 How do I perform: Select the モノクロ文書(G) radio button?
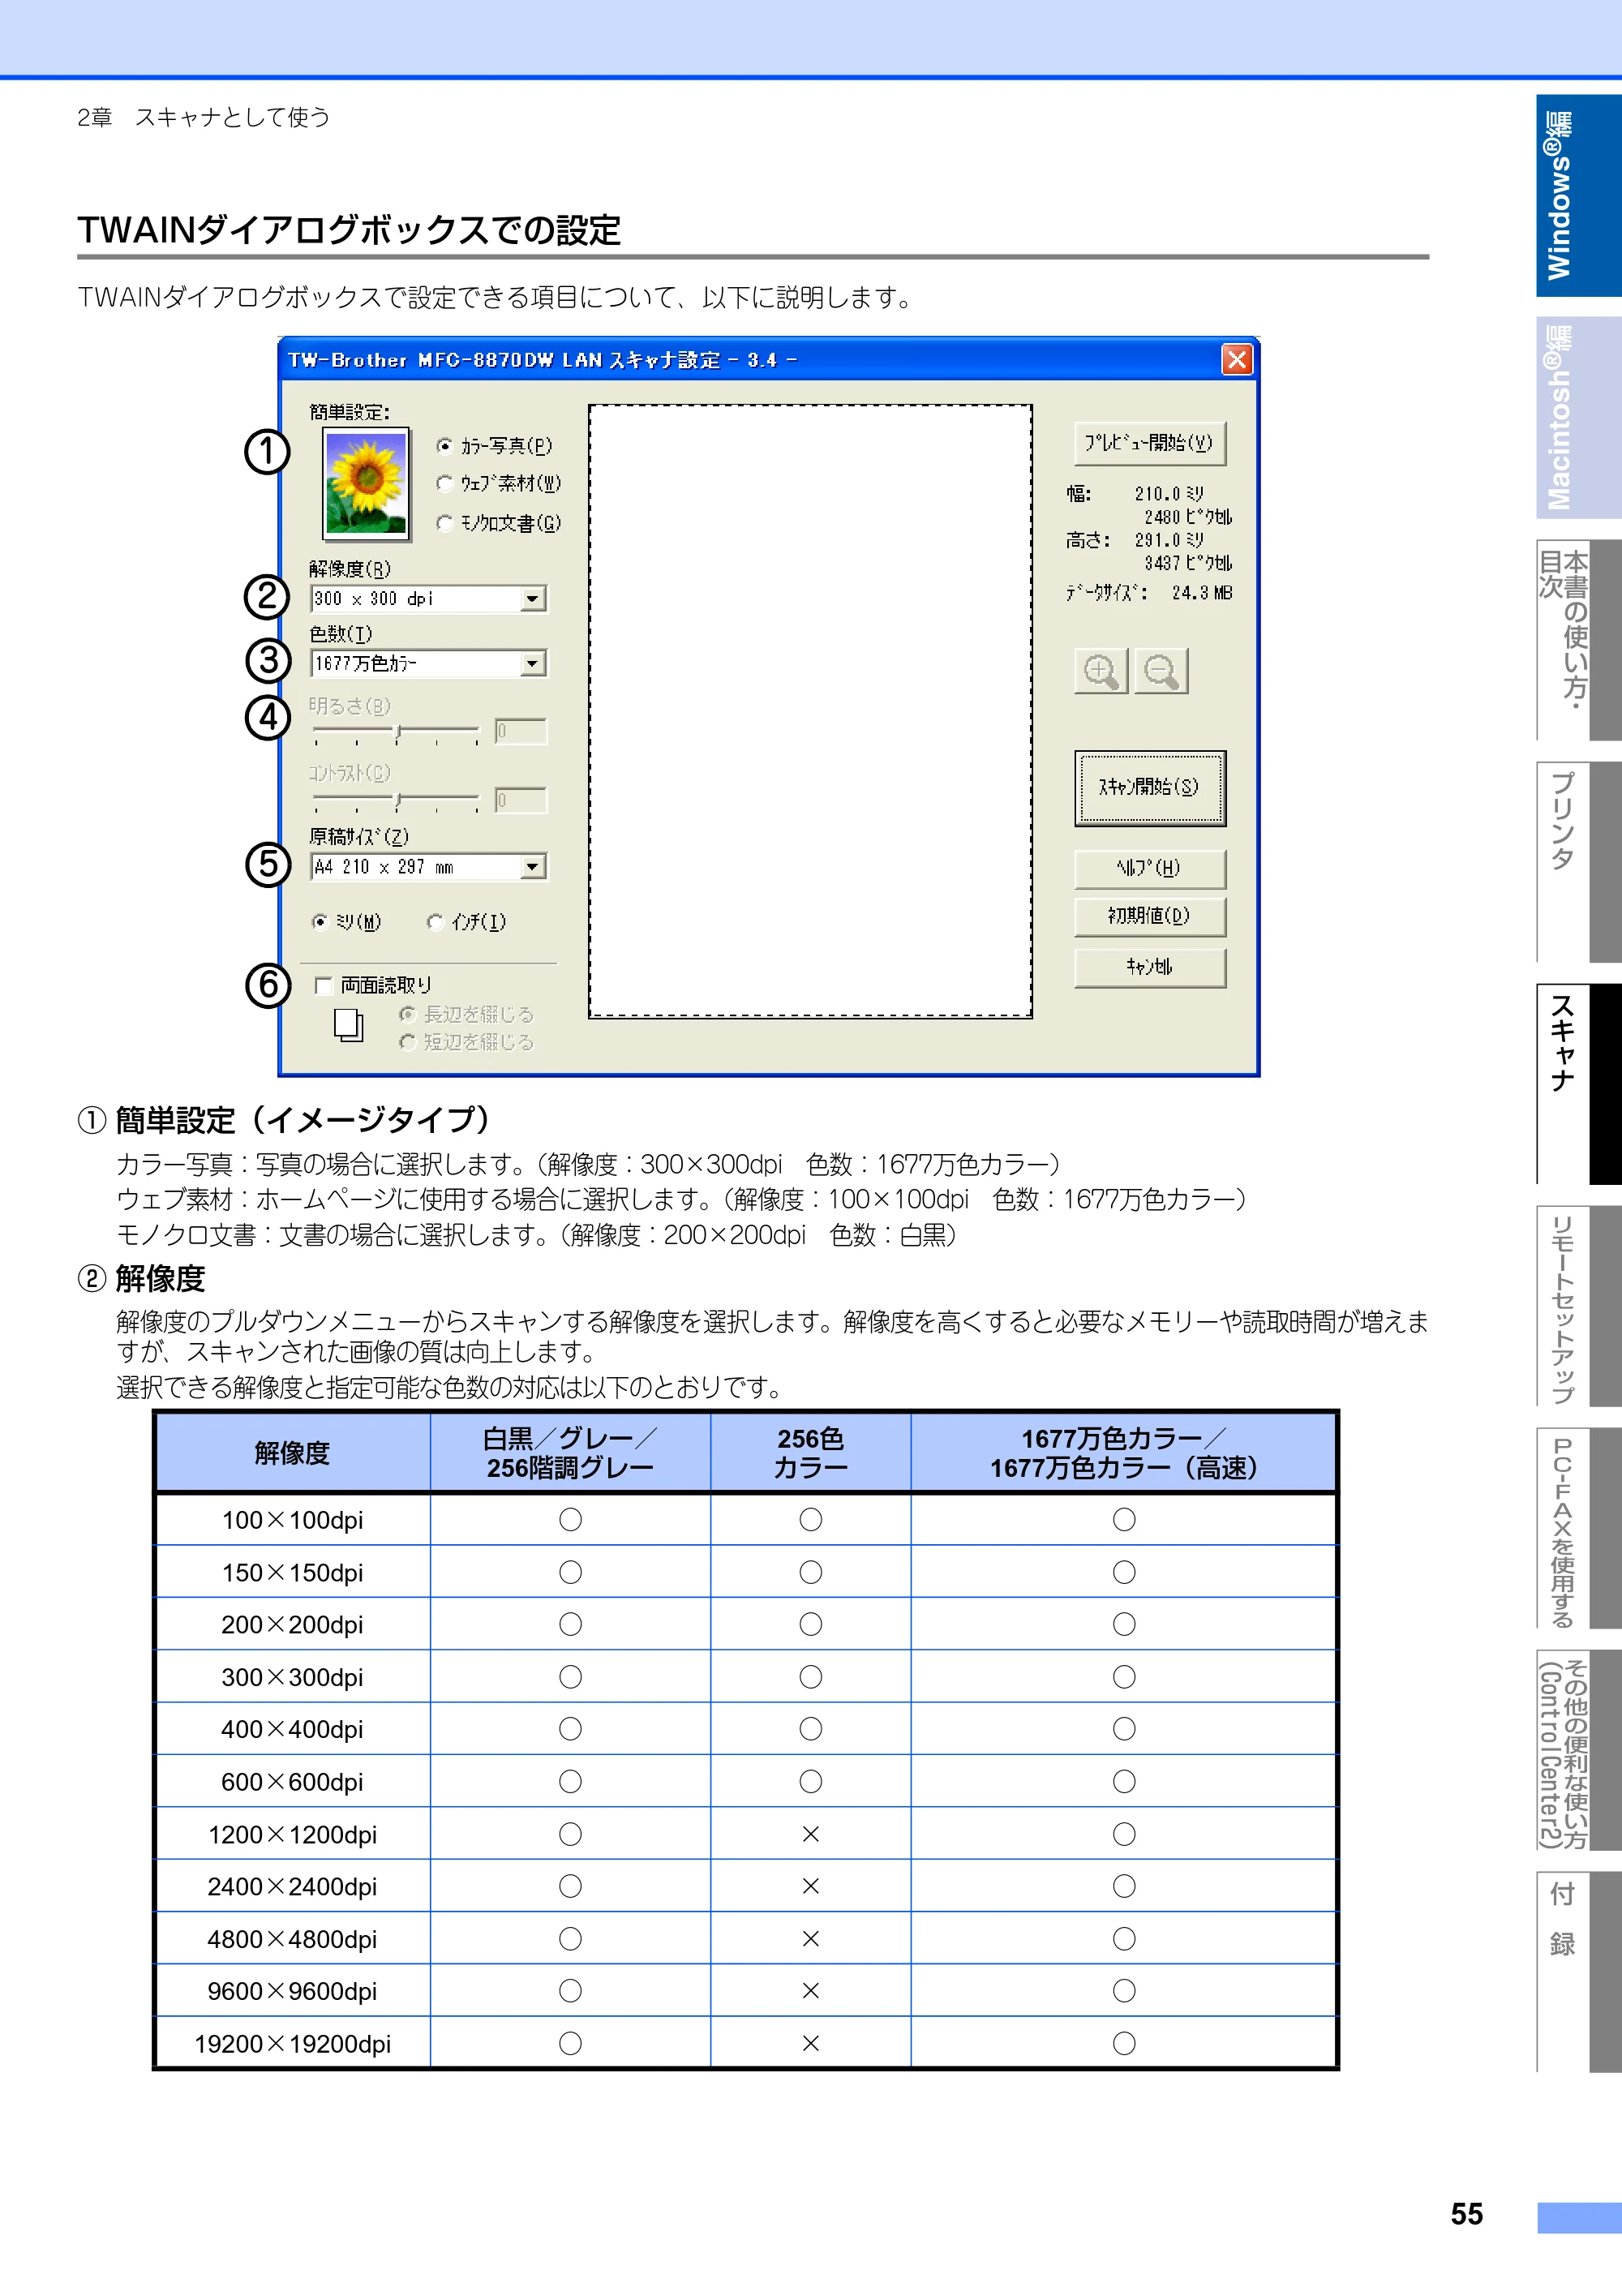click(x=445, y=523)
